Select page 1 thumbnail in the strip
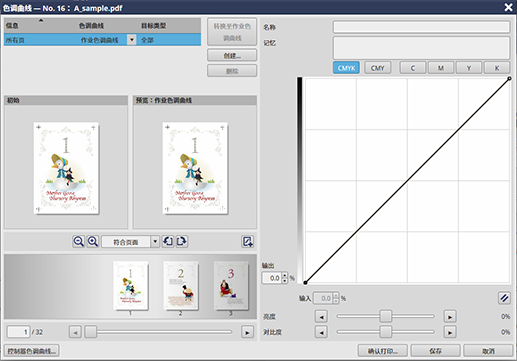This screenshot has height=361, width=517. click(x=131, y=286)
